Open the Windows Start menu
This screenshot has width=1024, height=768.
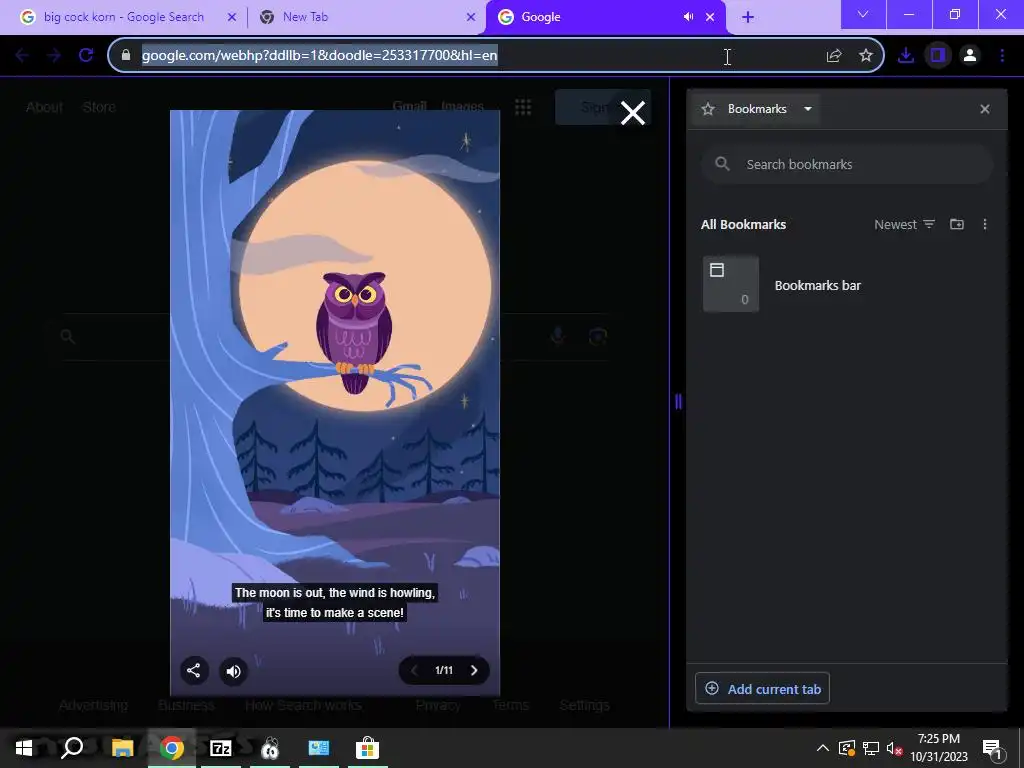click(x=24, y=748)
